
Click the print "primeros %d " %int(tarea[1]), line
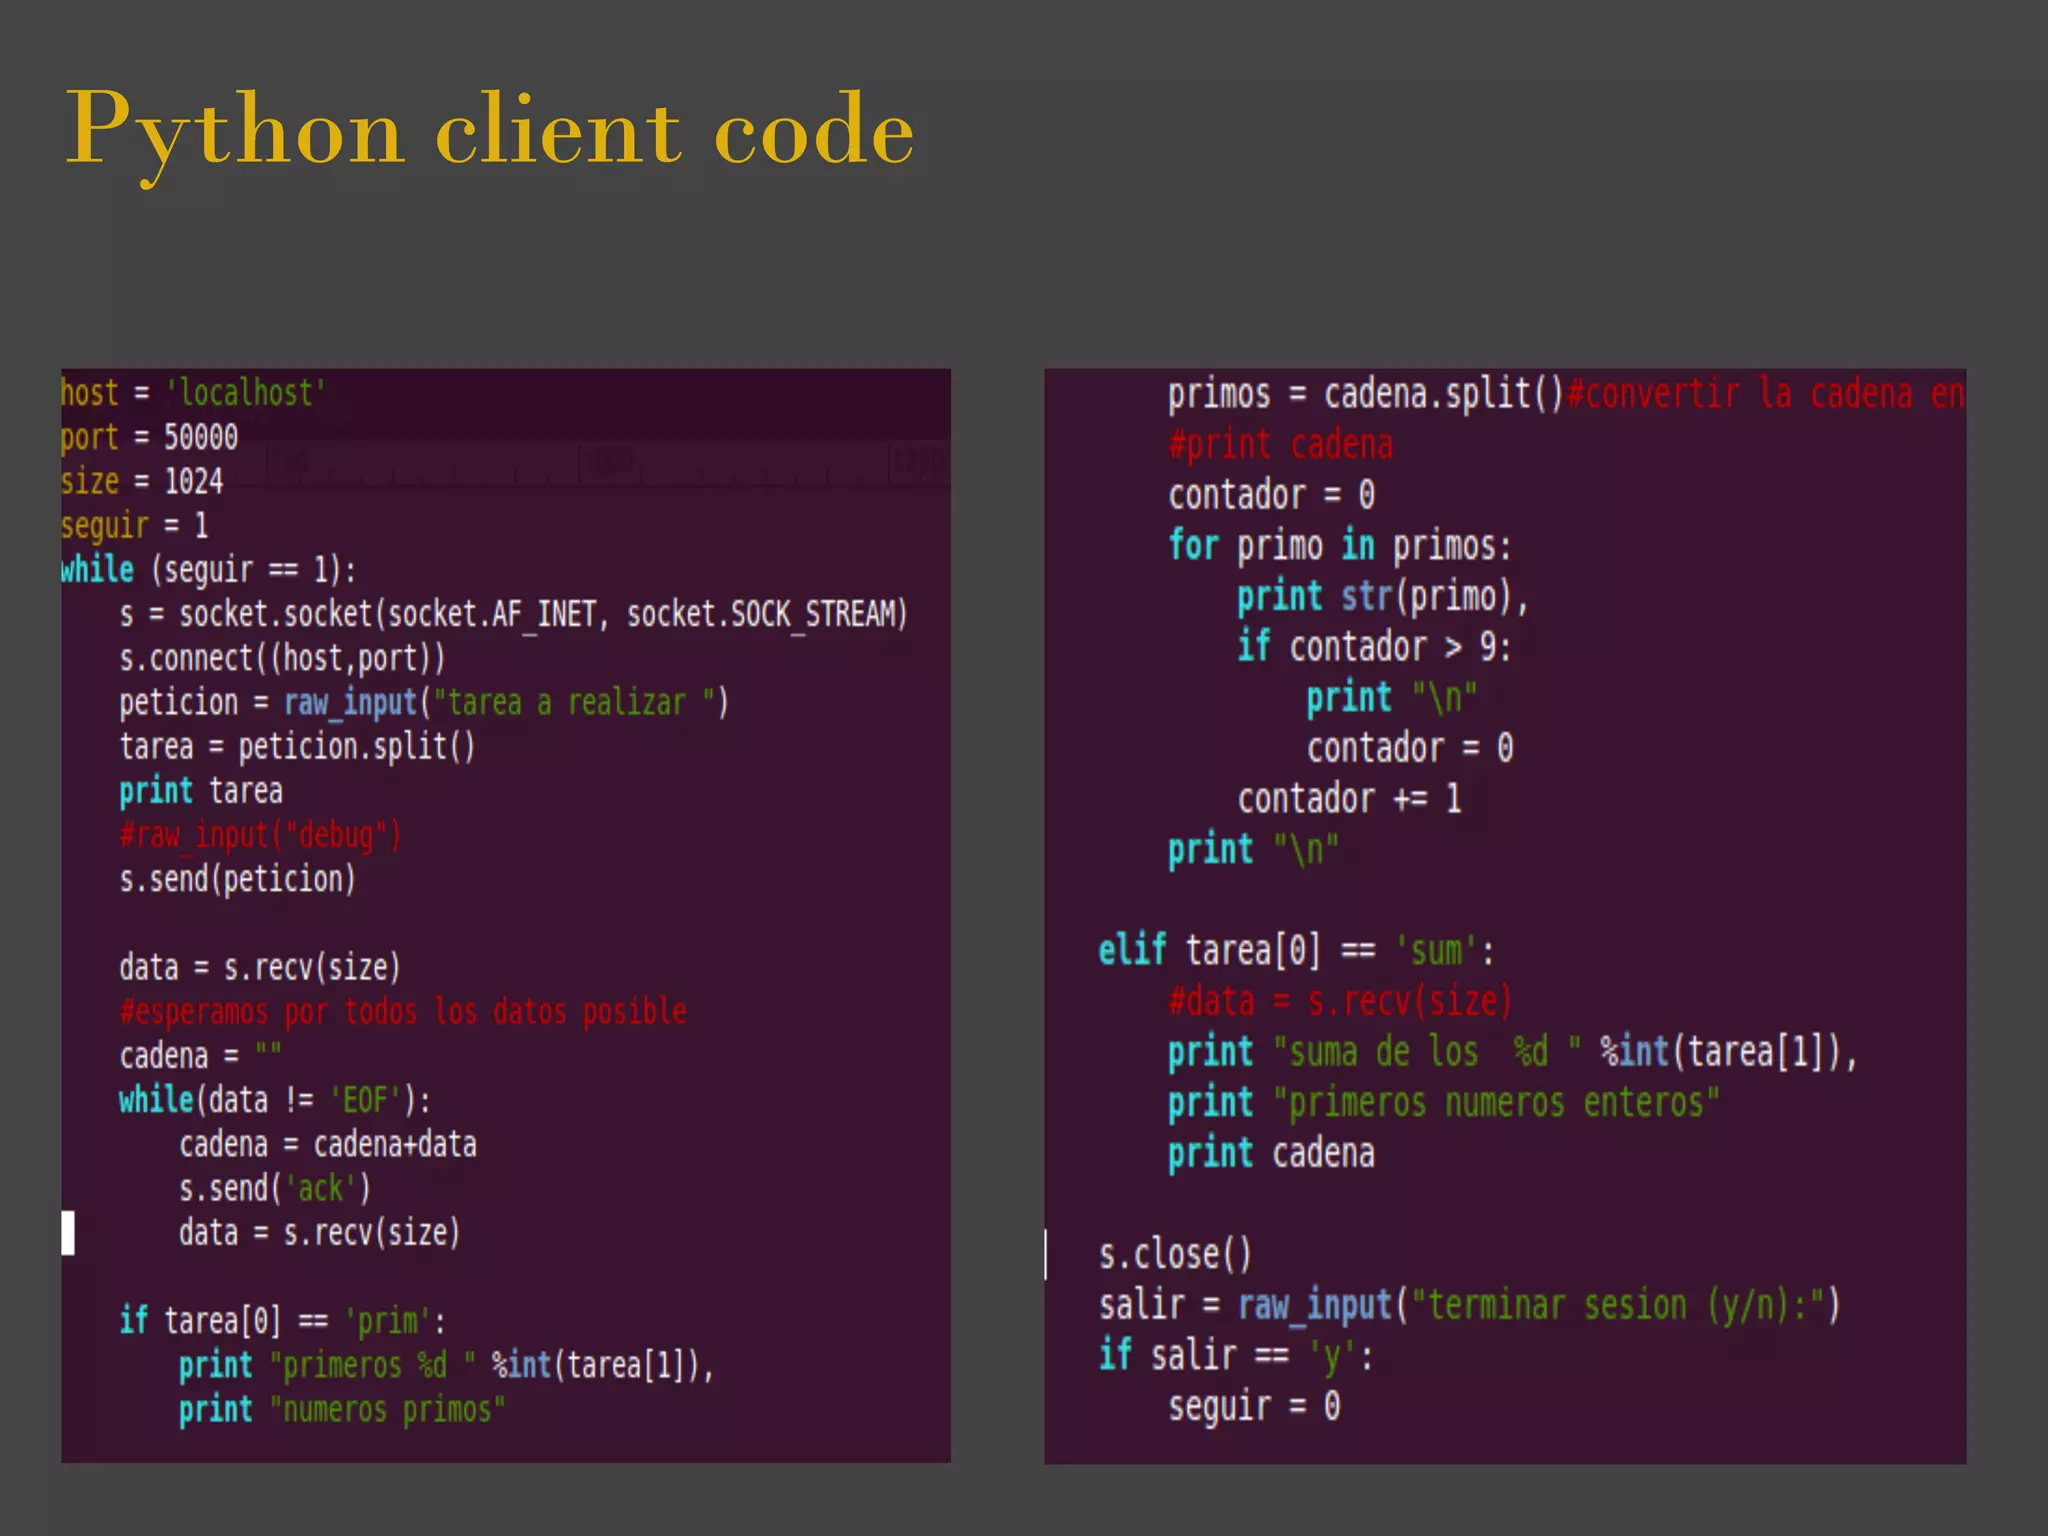click(x=446, y=1365)
